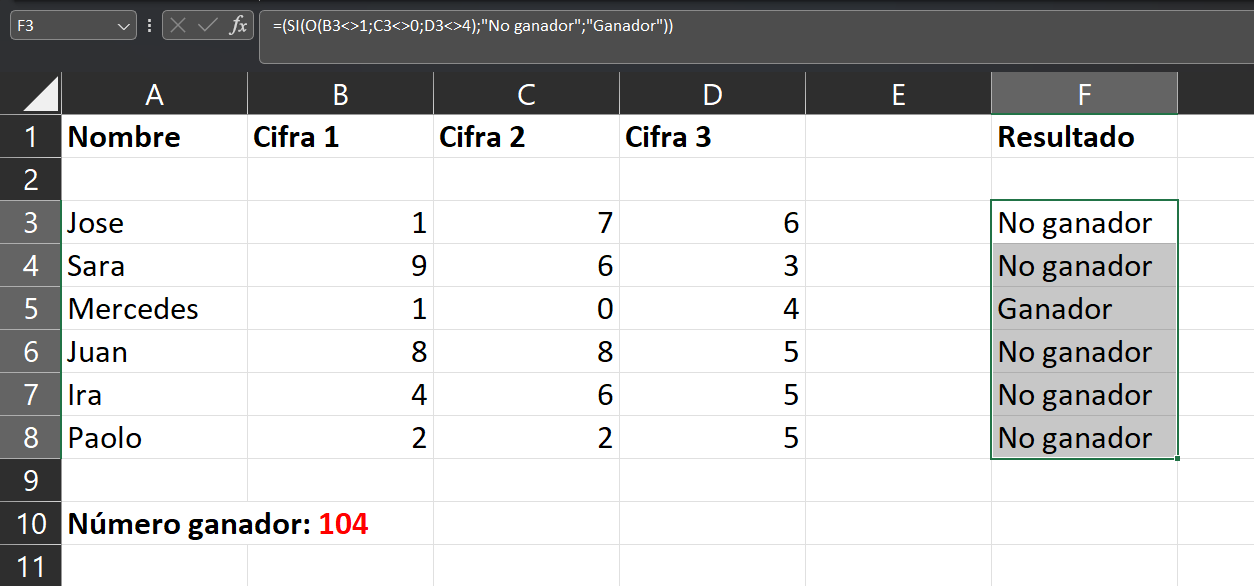
Task: Select column D header
Action: [x=712, y=94]
